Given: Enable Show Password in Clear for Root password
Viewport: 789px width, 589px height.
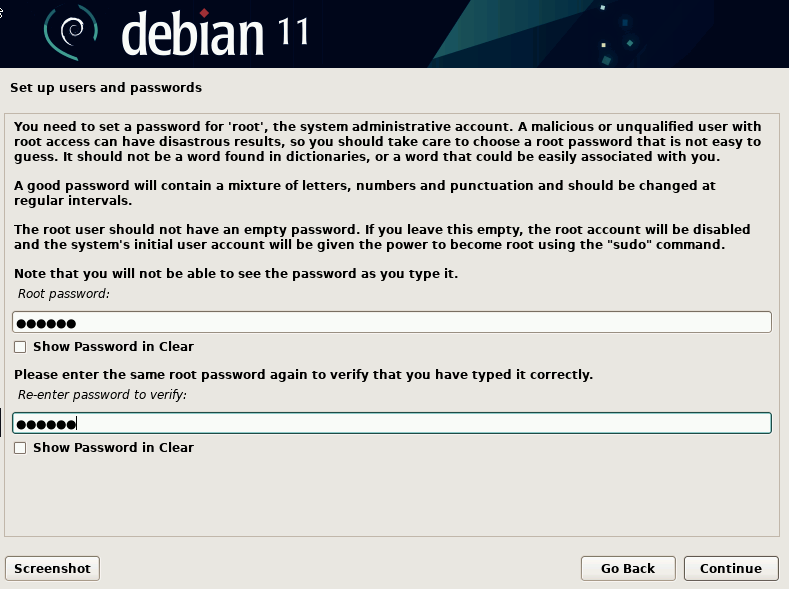Looking at the screenshot, I should click(x=21, y=347).
